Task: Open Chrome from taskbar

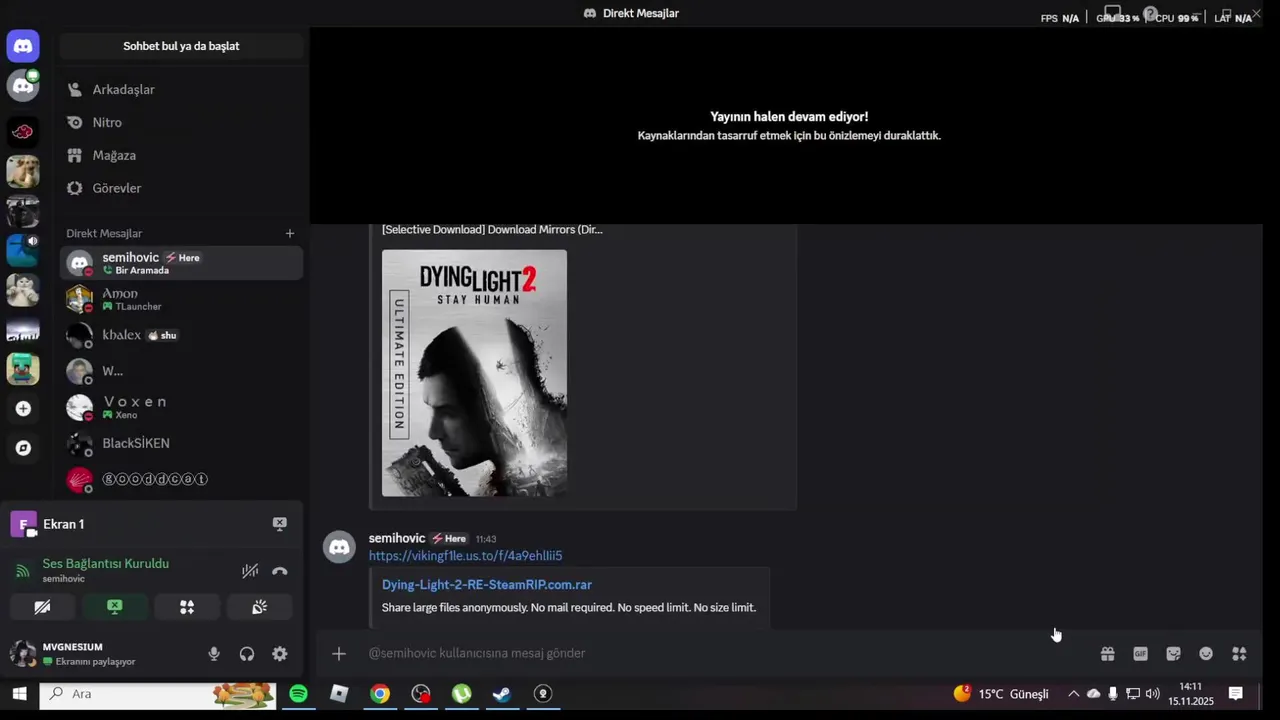Action: click(380, 694)
